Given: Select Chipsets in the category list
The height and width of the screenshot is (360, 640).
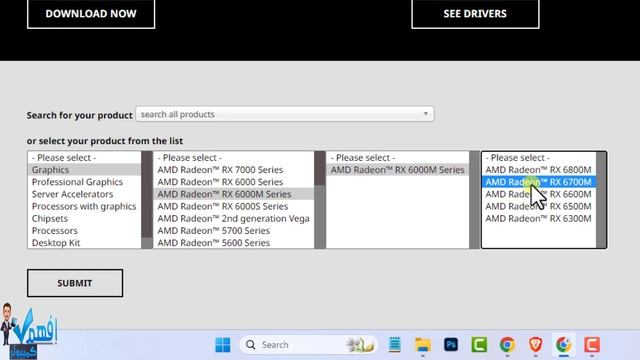Looking at the screenshot, I should [x=84, y=218].
